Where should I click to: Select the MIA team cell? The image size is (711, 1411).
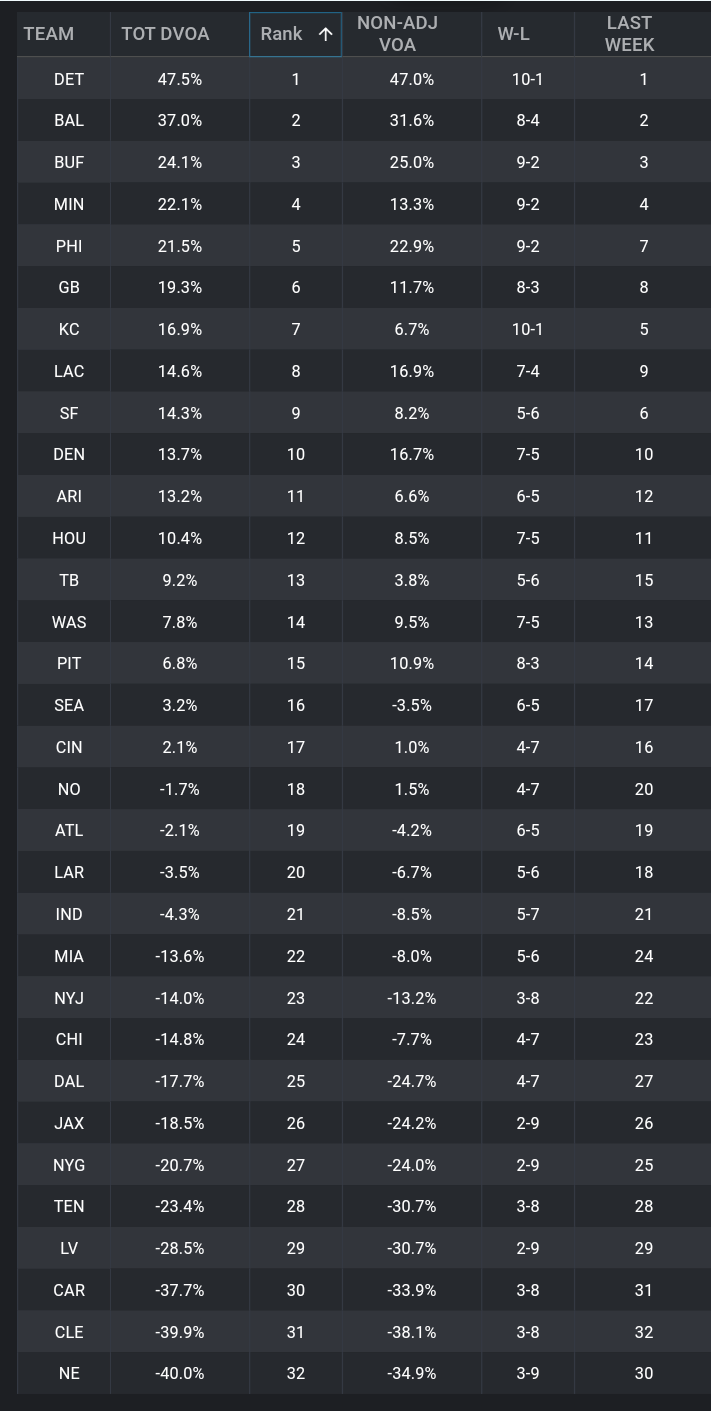click(69, 956)
